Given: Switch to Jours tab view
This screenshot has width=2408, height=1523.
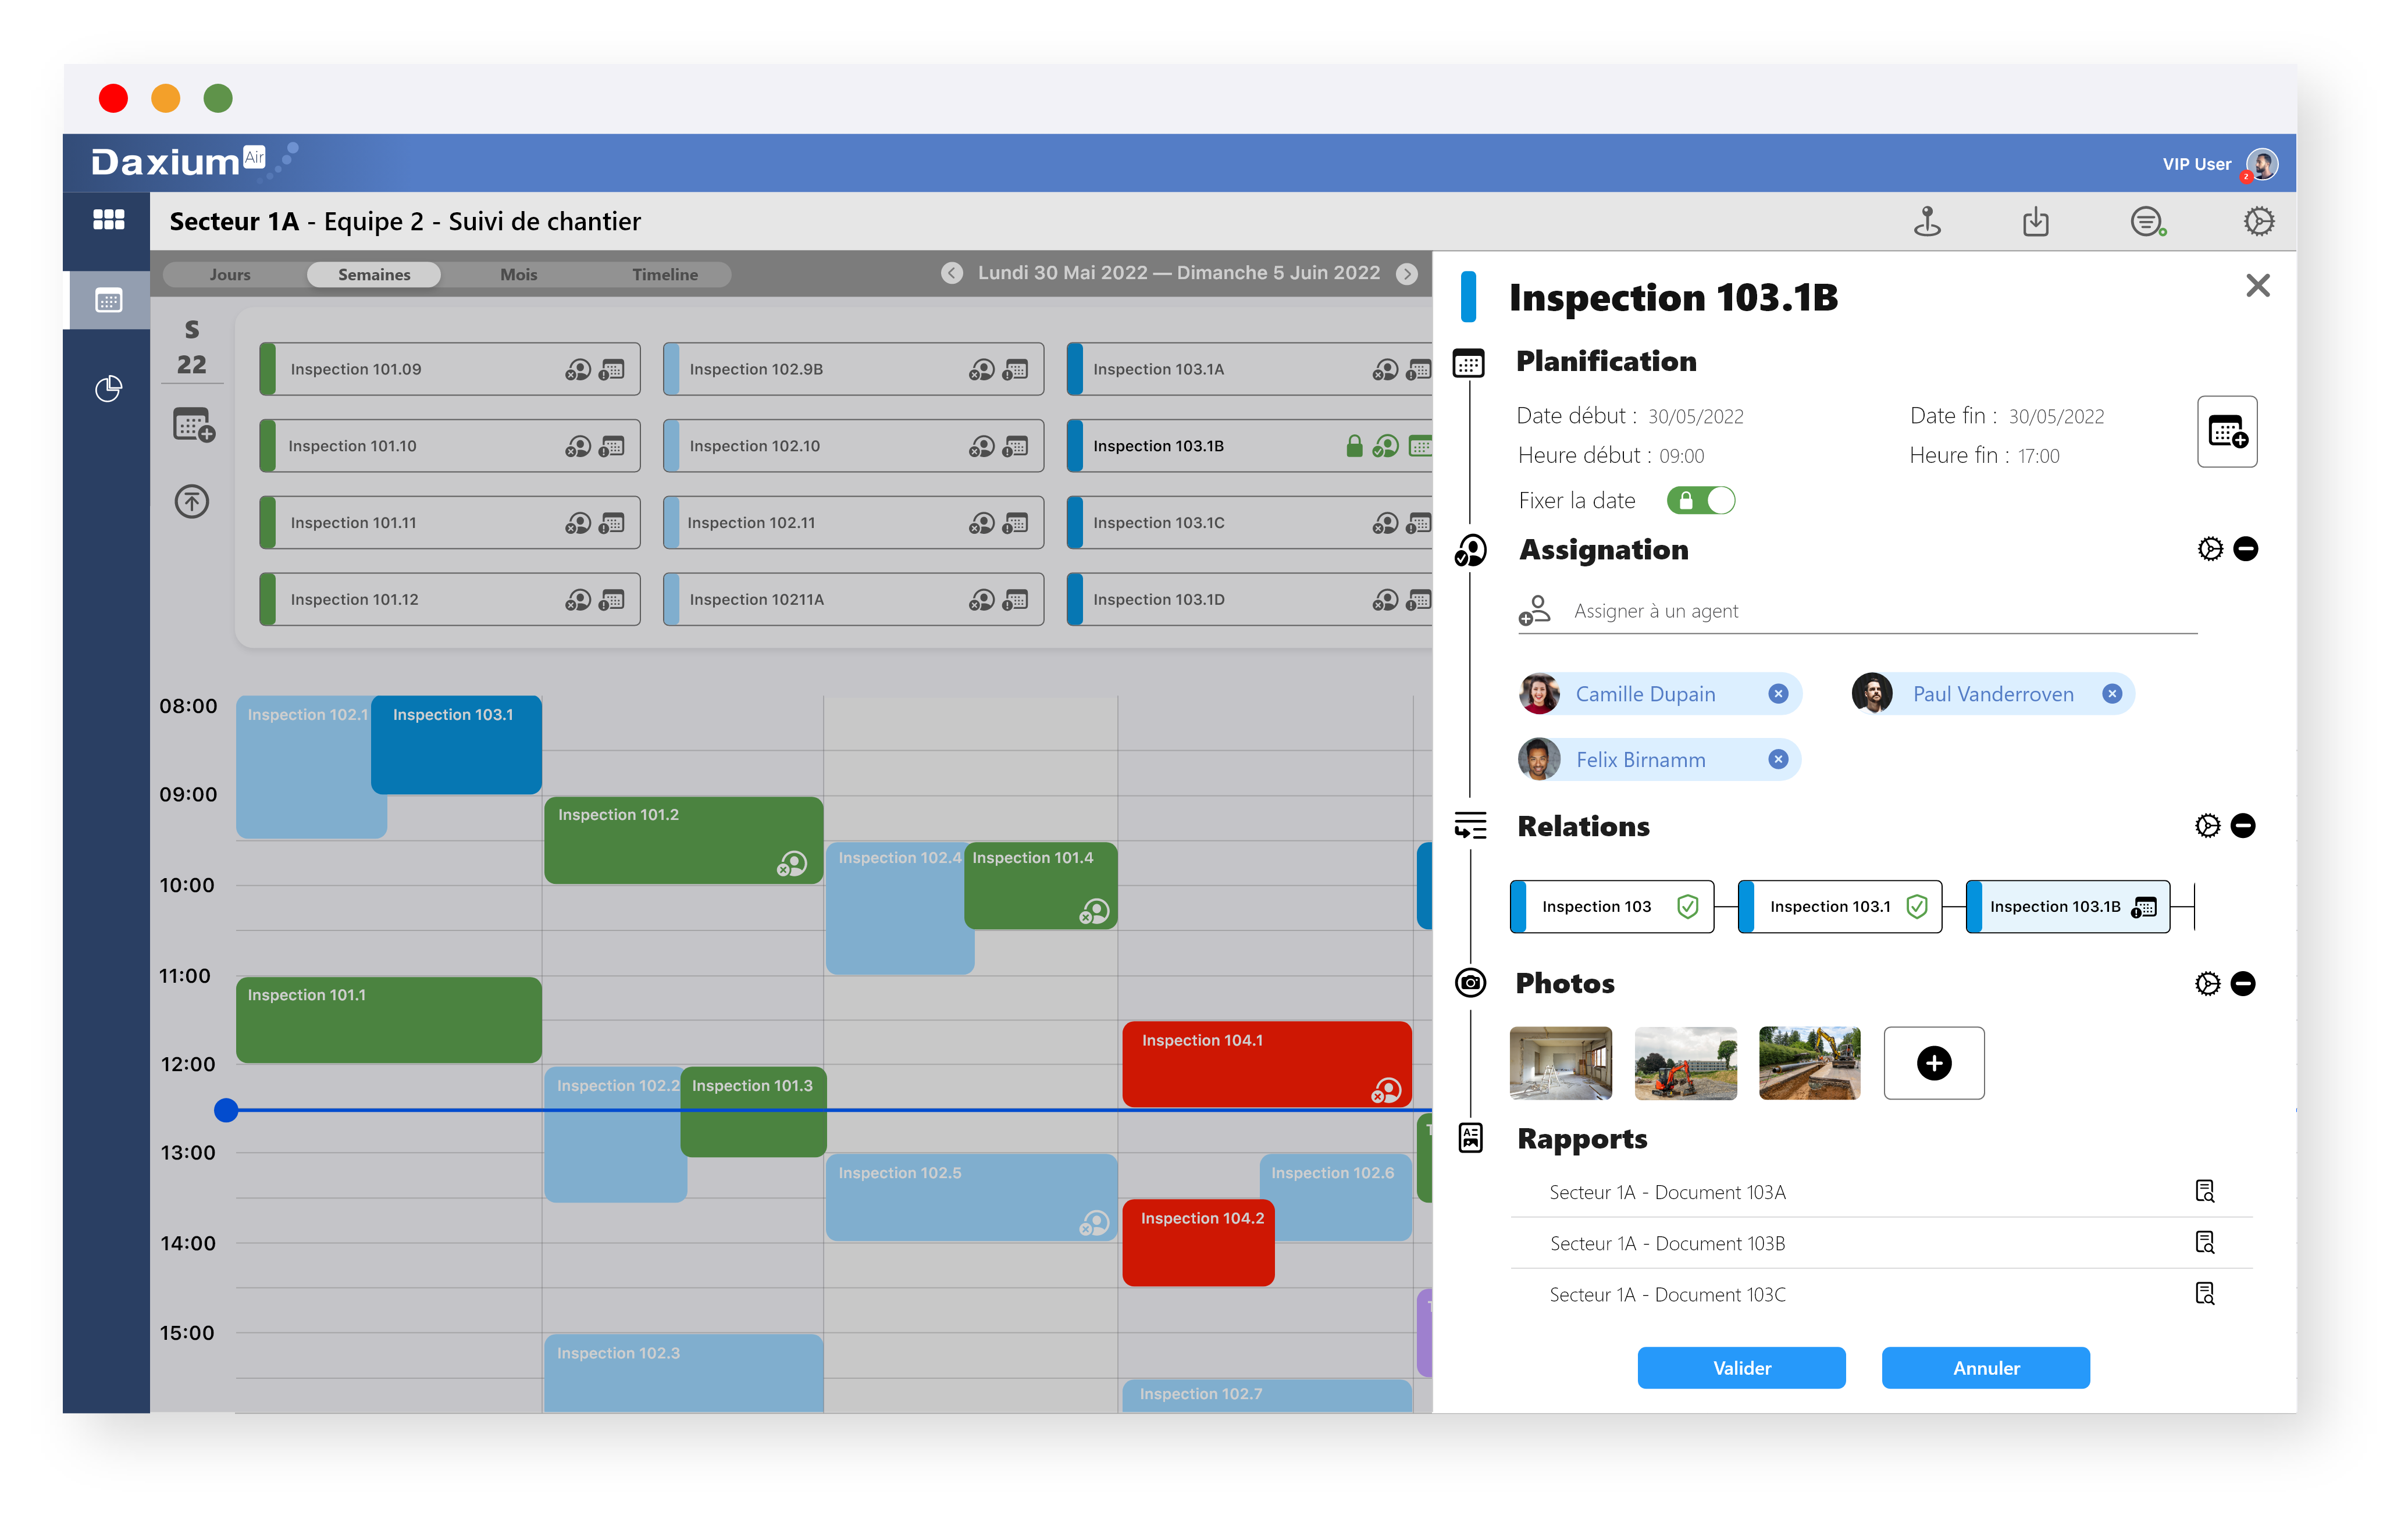Looking at the screenshot, I should (x=230, y=274).
